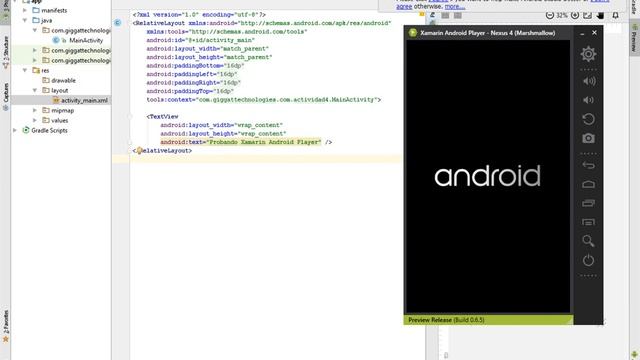The height and width of the screenshot is (360, 640).
Task: Lower volume in Xamarin Android Player
Action: (588, 100)
